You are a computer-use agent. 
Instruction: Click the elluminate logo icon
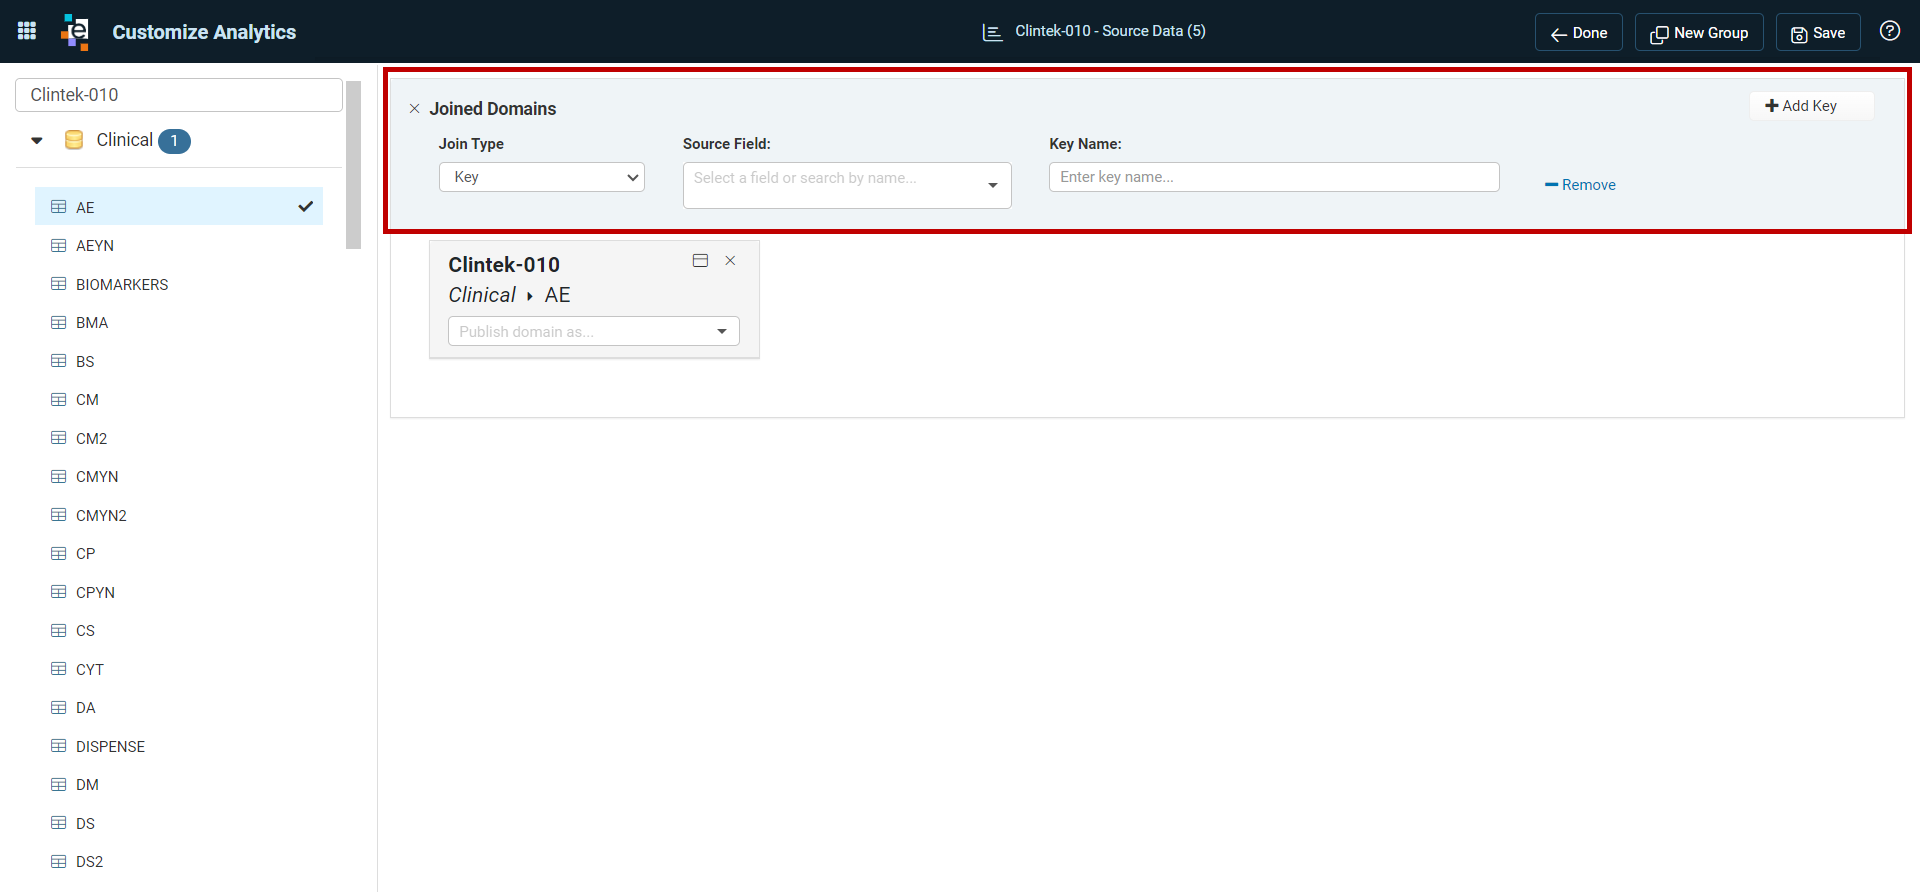75,31
